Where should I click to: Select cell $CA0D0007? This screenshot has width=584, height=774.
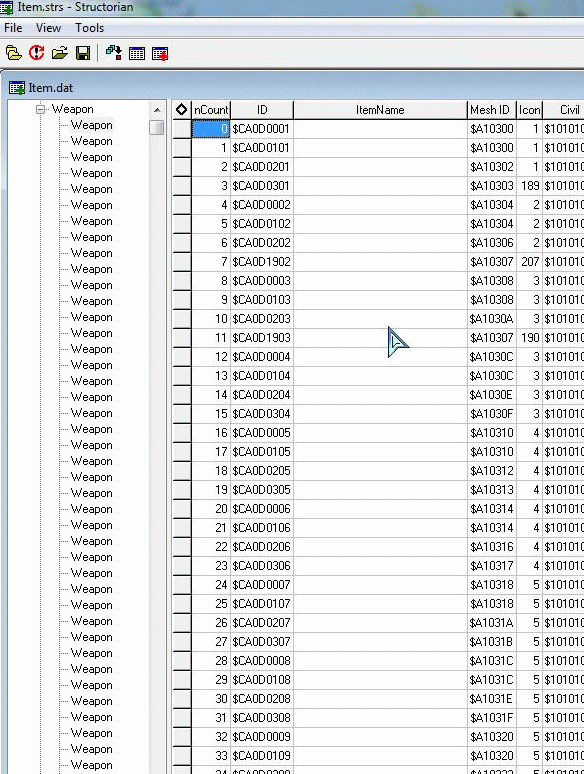262,585
